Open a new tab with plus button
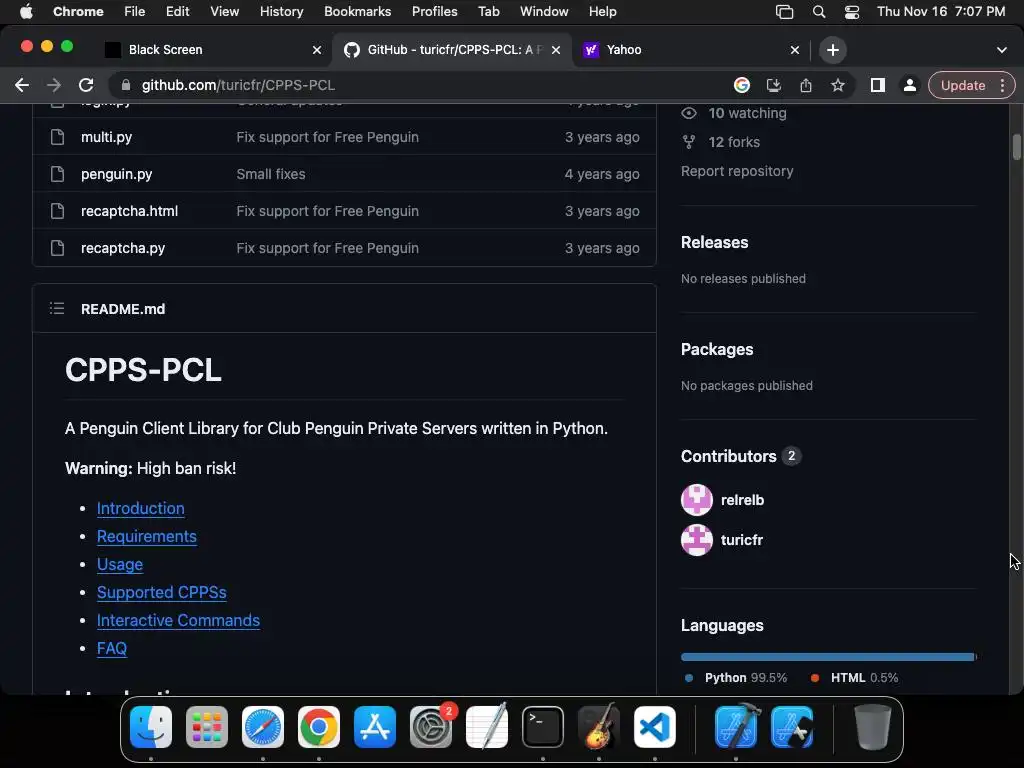Viewport: 1024px width, 768px height. coord(833,50)
